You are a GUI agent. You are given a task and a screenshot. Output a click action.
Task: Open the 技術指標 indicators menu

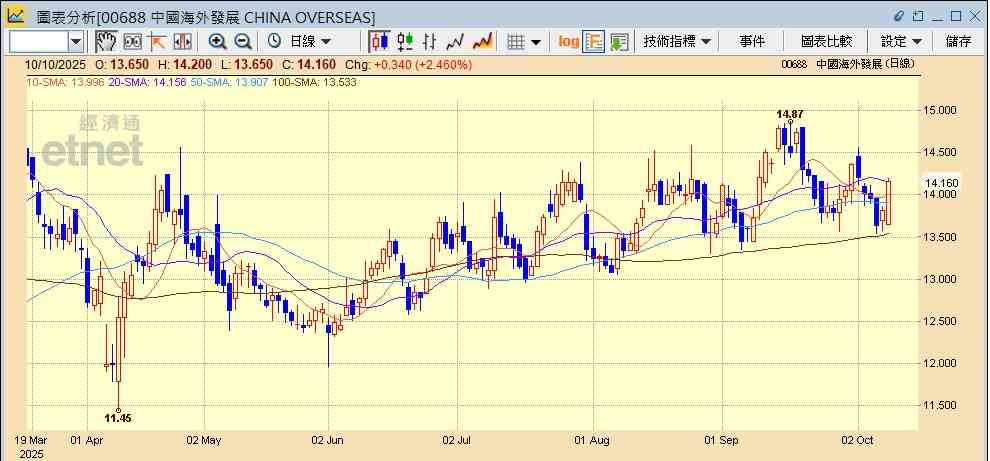tap(677, 41)
